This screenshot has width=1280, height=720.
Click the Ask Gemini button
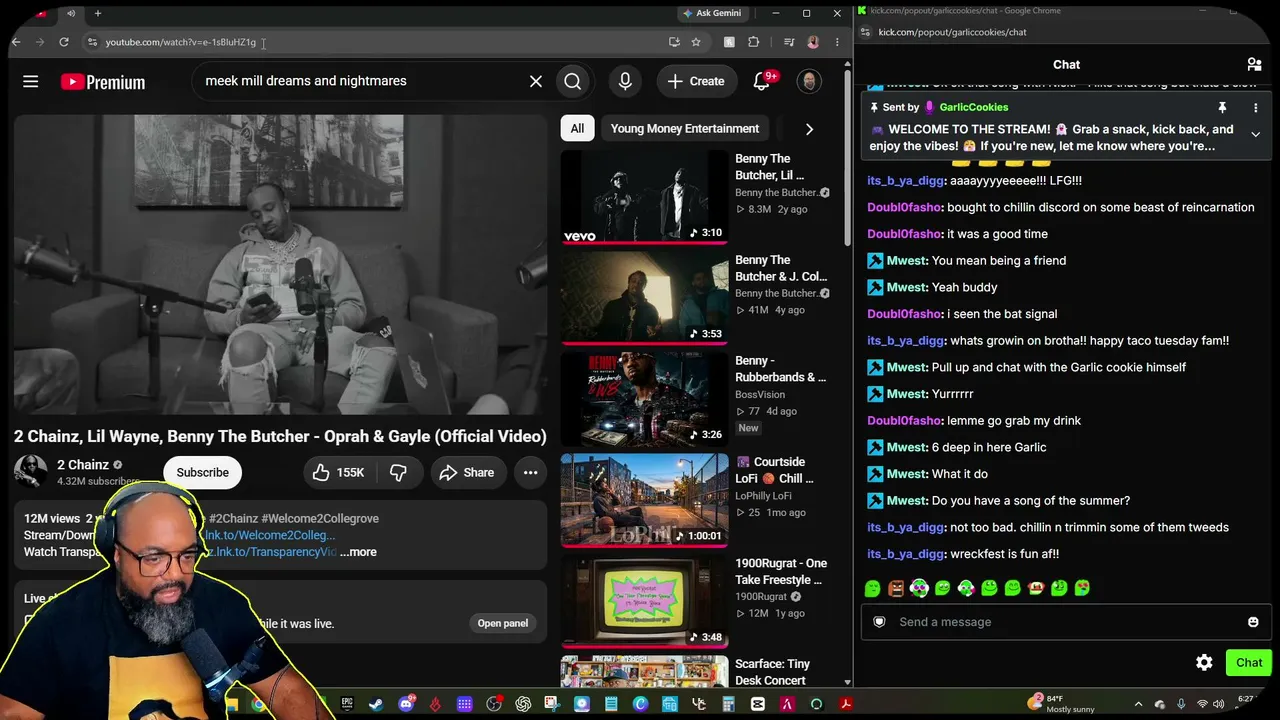coord(711,13)
